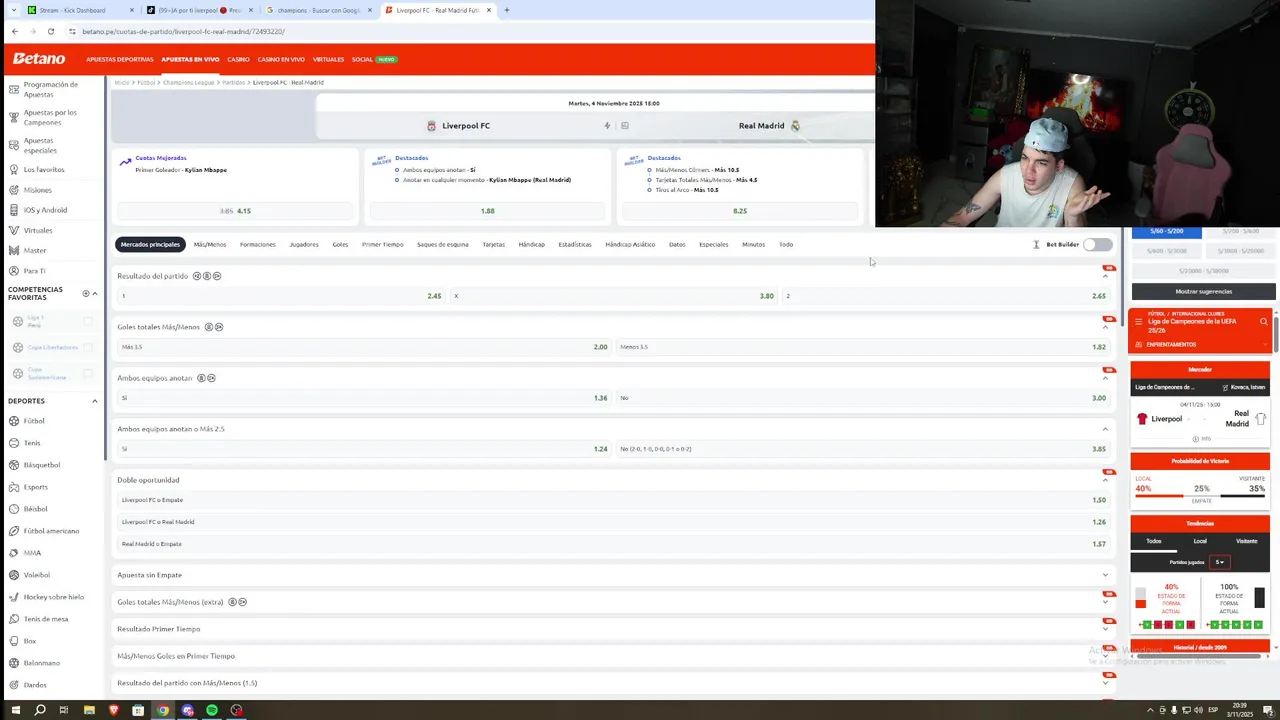This screenshot has width=1280, height=720.
Task: Check the Liga 1 Perú favorite checkbox
Action: pyautogui.click(x=88, y=321)
